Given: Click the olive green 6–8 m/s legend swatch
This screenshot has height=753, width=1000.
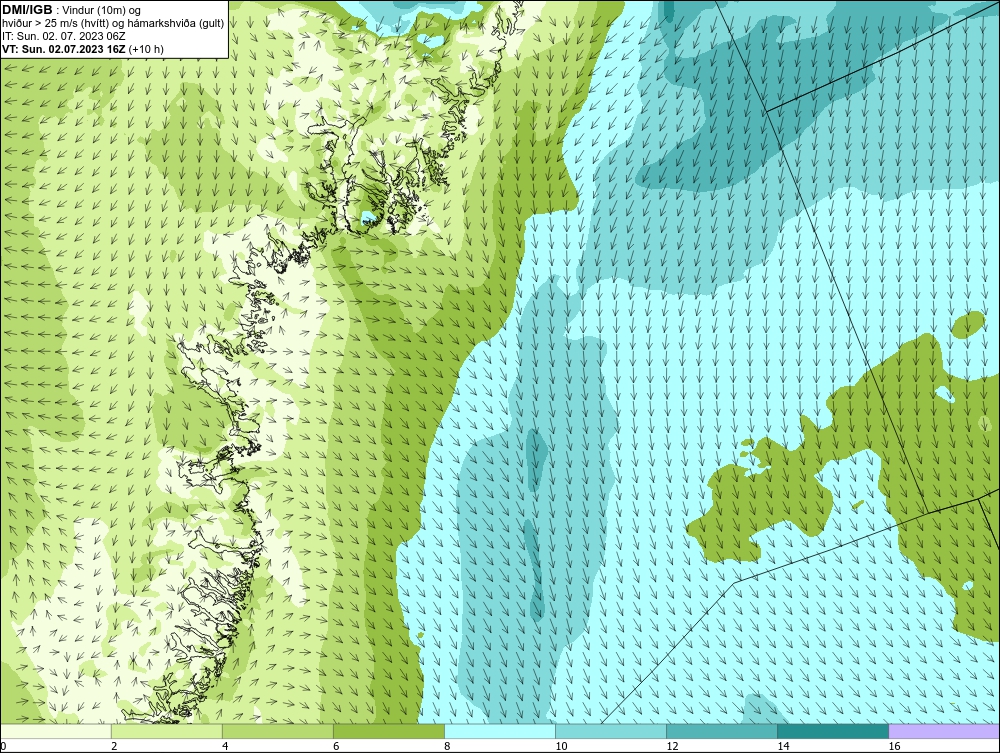Looking at the screenshot, I should pyautogui.click(x=389, y=731).
